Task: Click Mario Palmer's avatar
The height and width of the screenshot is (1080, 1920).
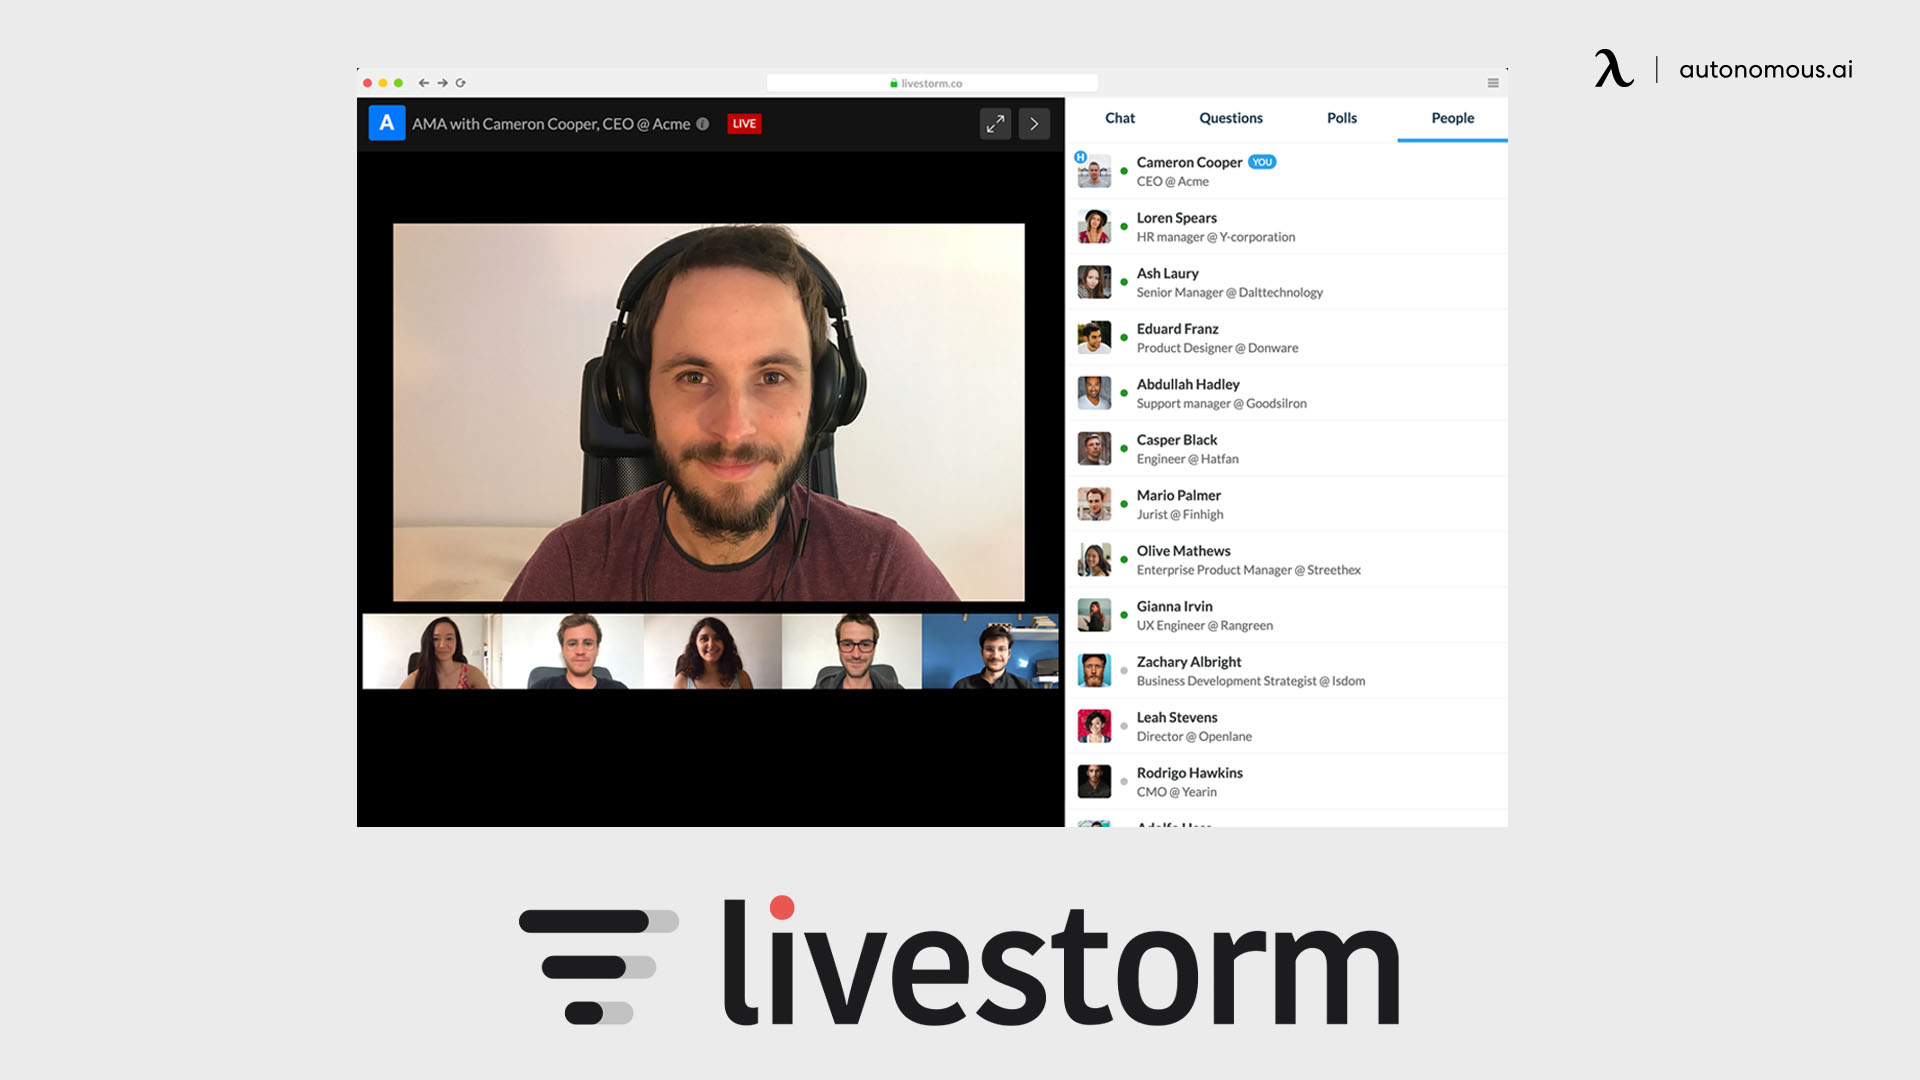Action: (x=1094, y=504)
